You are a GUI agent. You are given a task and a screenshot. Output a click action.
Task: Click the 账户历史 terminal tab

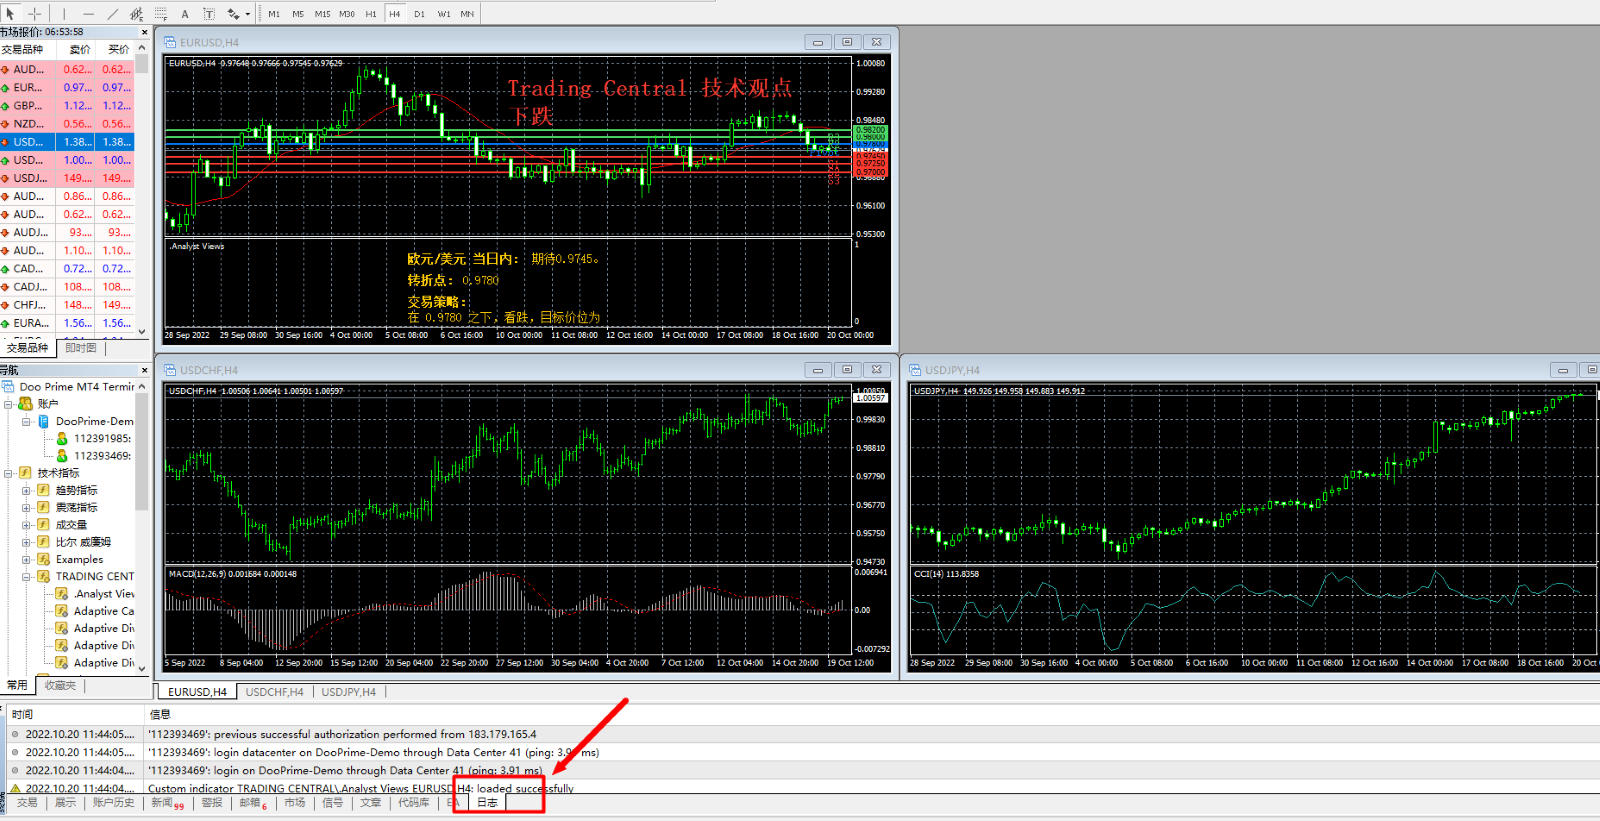[113, 802]
